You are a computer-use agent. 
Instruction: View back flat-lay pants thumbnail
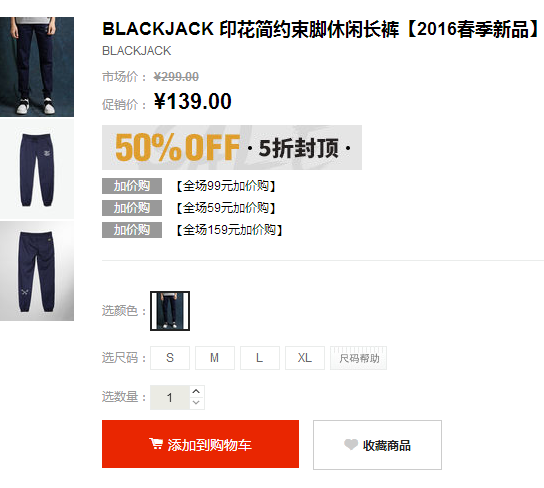[x=37, y=271]
